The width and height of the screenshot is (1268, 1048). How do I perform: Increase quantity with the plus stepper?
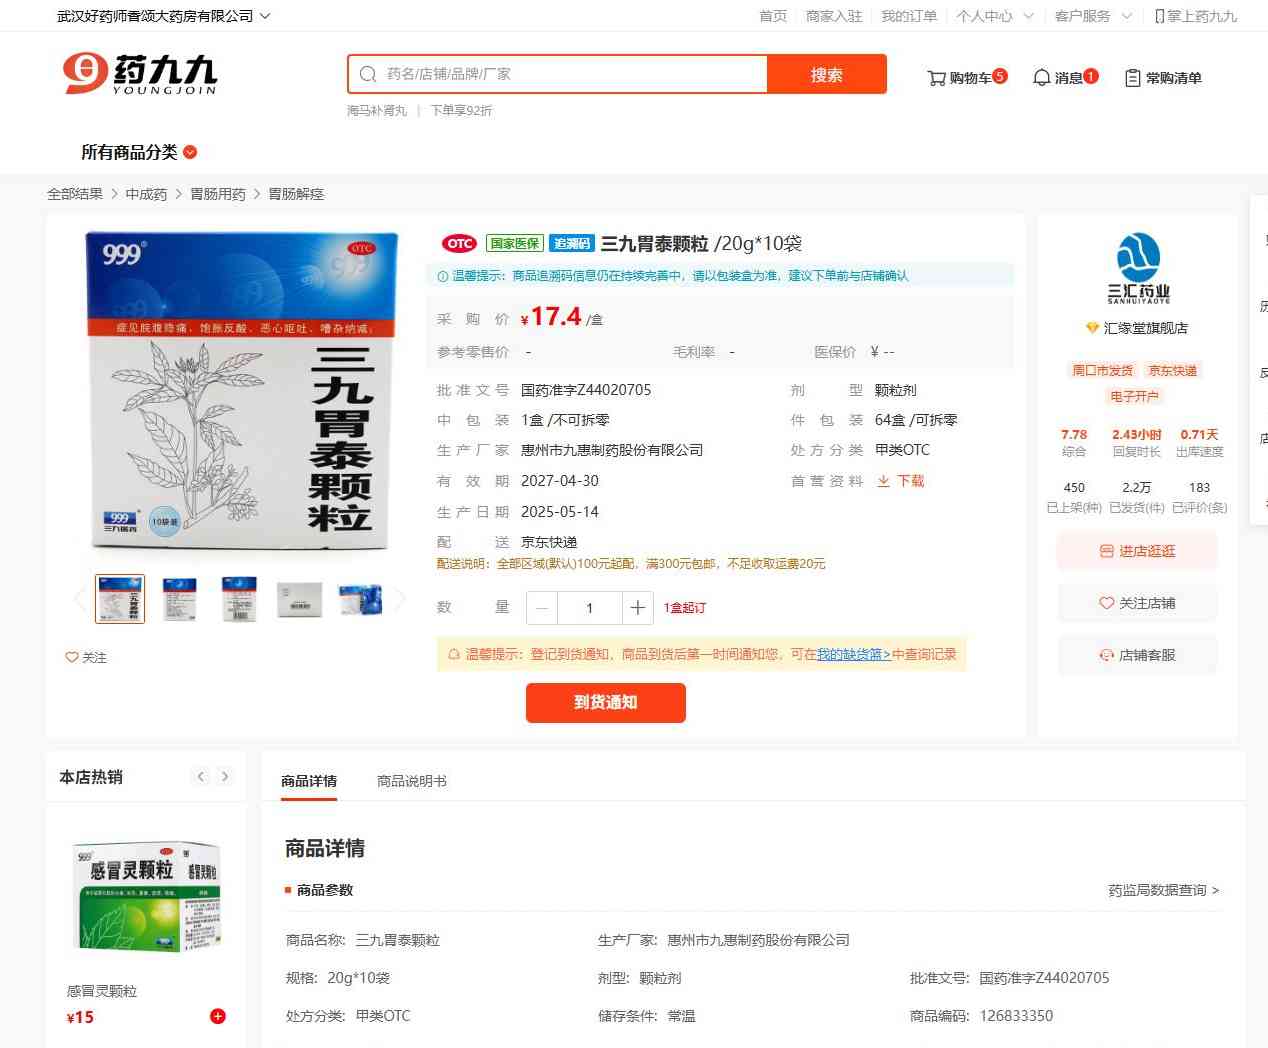[637, 607]
